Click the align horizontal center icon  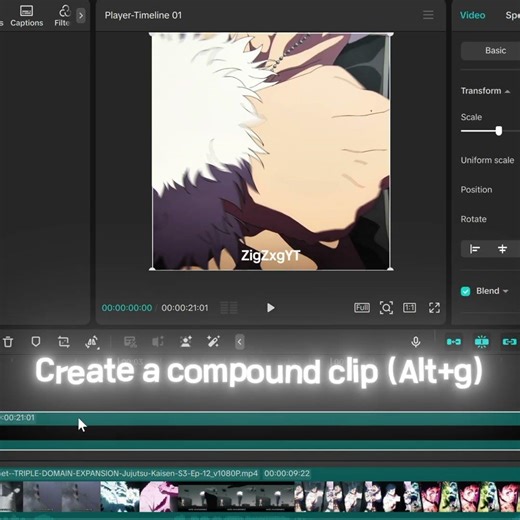502,249
